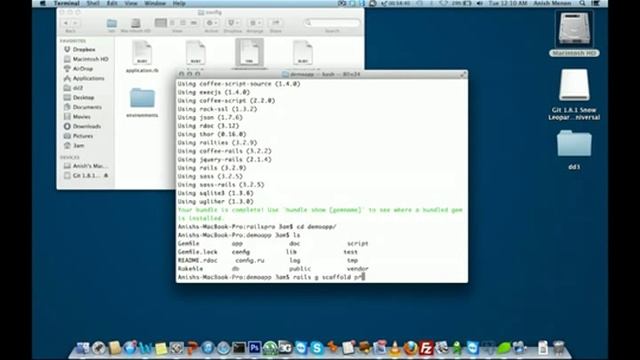The height and width of the screenshot is (360, 640).
Task: Click 'README.rdoc' in the ls output
Action: coord(198,260)
